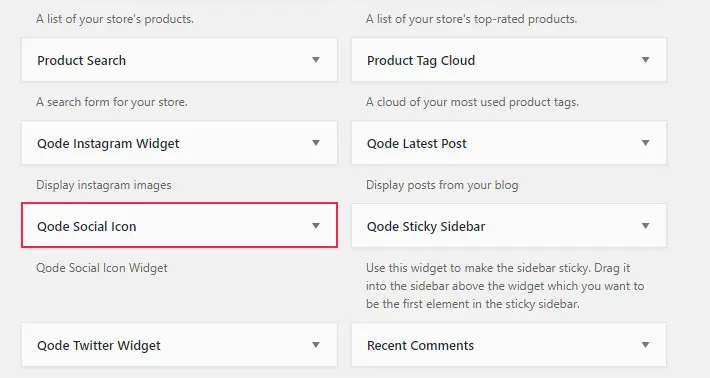
Task: Click the 'Display instagram images' description
Action: (104, 185)
